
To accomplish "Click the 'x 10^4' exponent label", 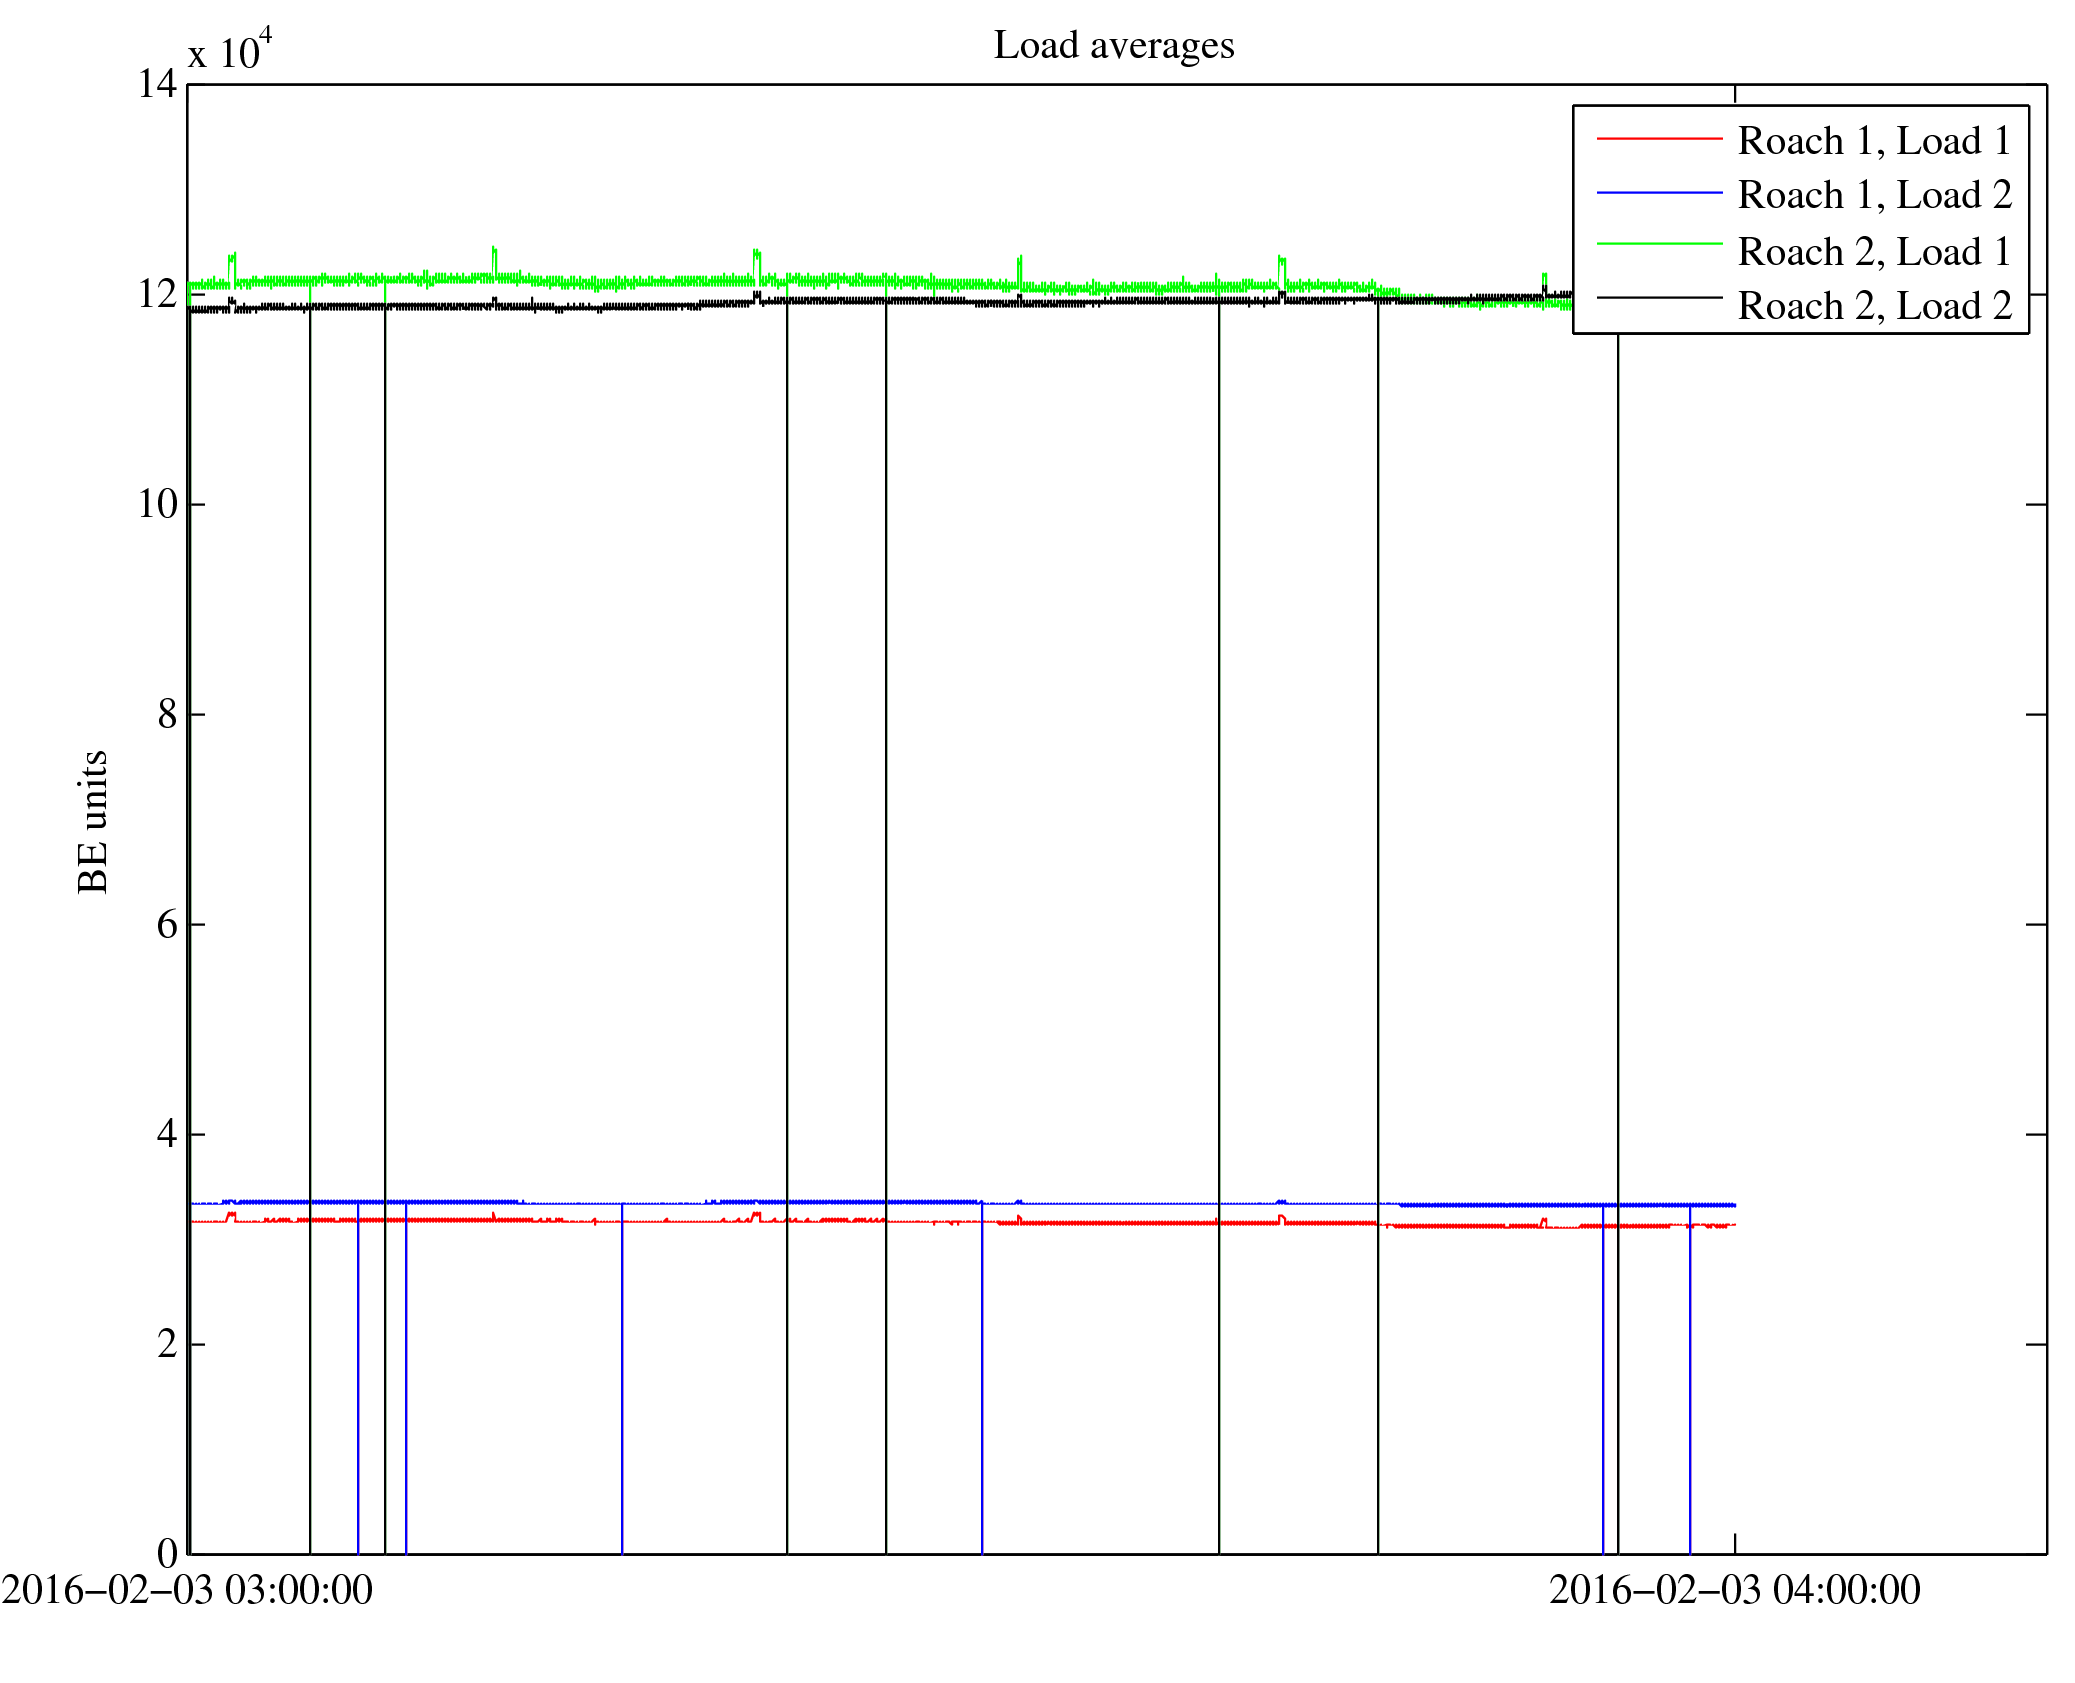I will pyautogui.click(x=230, y=50).
